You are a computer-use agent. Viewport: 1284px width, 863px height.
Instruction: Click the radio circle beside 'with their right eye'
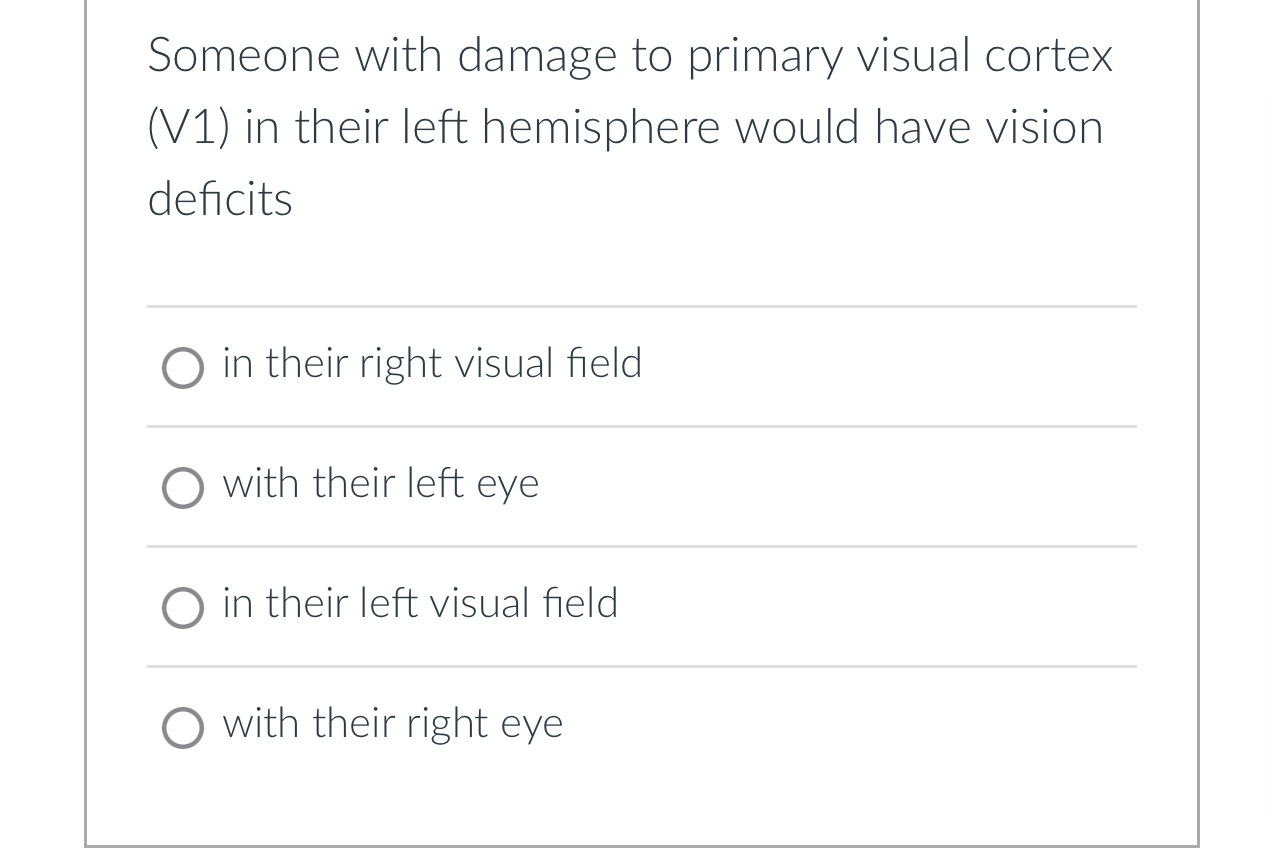pyautogui.click(x=183, y=728)
